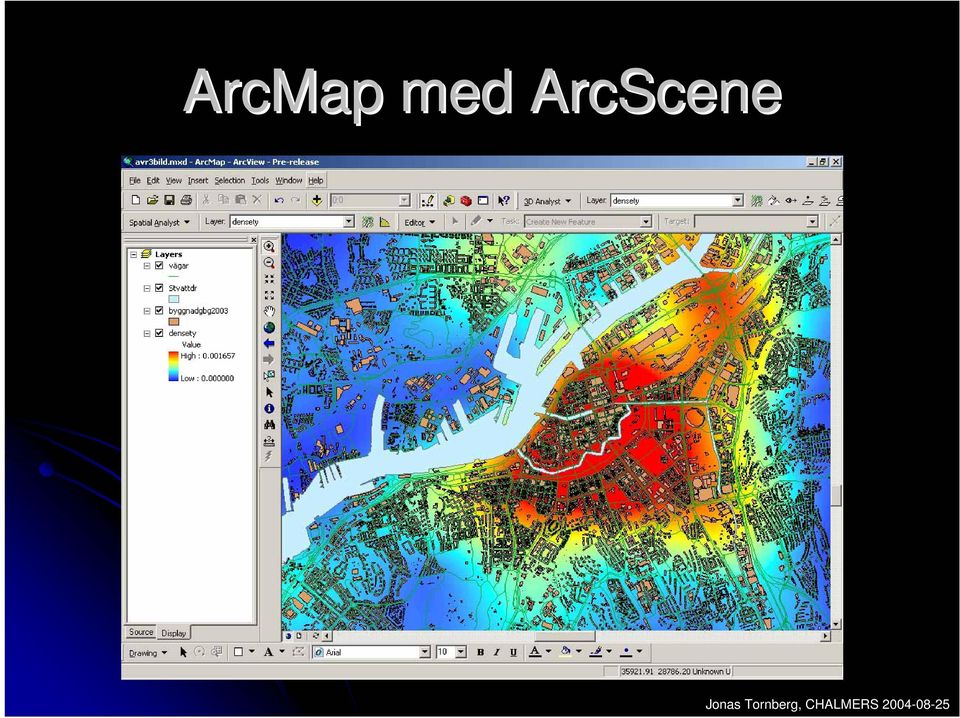The width and height of the screenshot is (960, 718).
Task: Click the horizontal map scrollbar thumb
Action: (564, 637)
